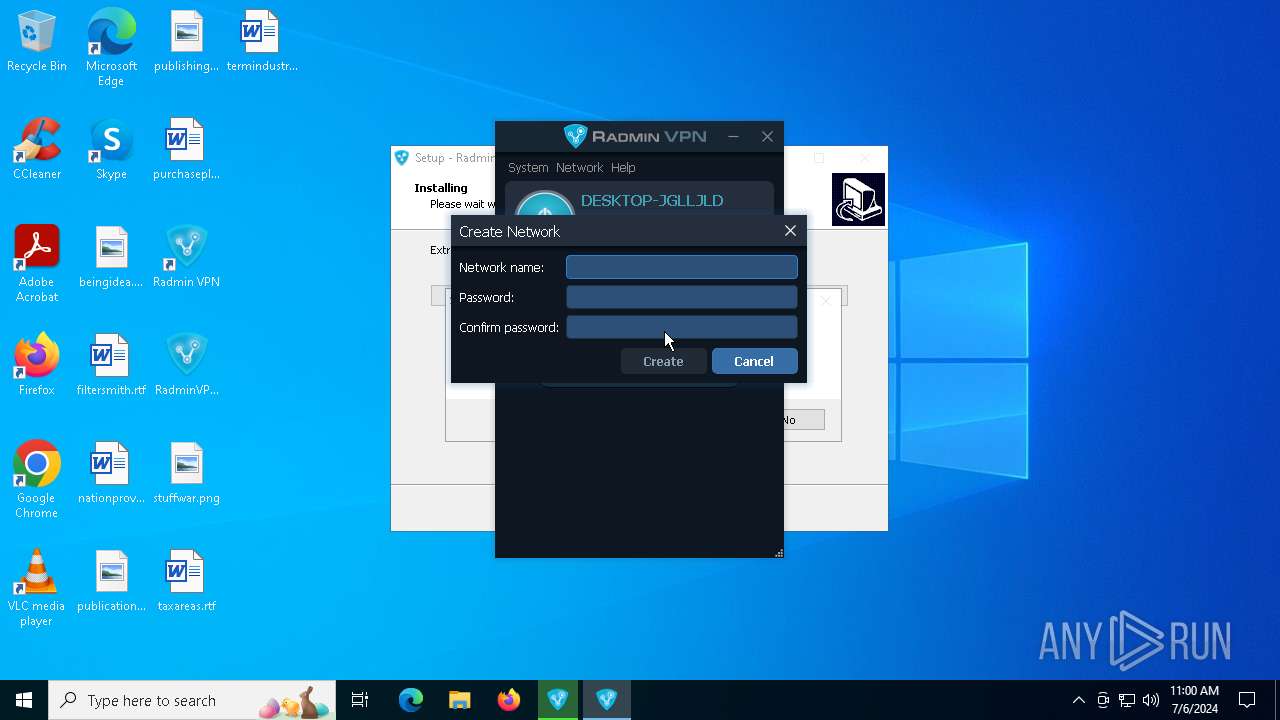This screenshot has height=720, width=1280.
Task: Open Edge from the taskbar
Action: tap(411, 700)
